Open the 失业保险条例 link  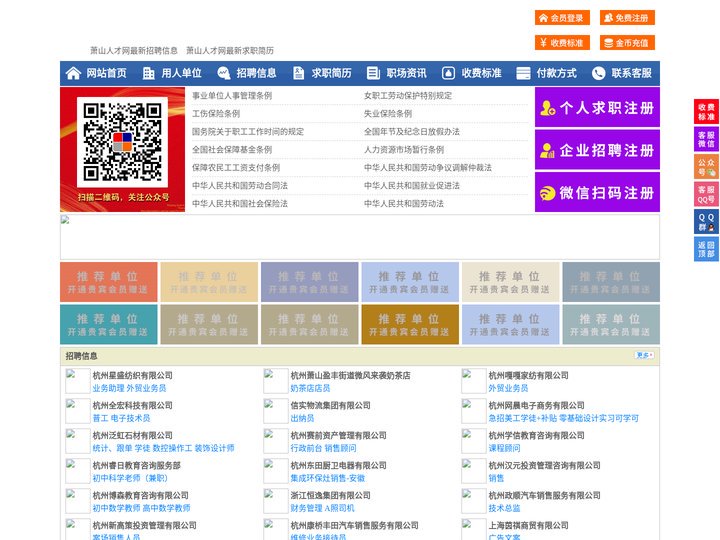click(388, 113)
